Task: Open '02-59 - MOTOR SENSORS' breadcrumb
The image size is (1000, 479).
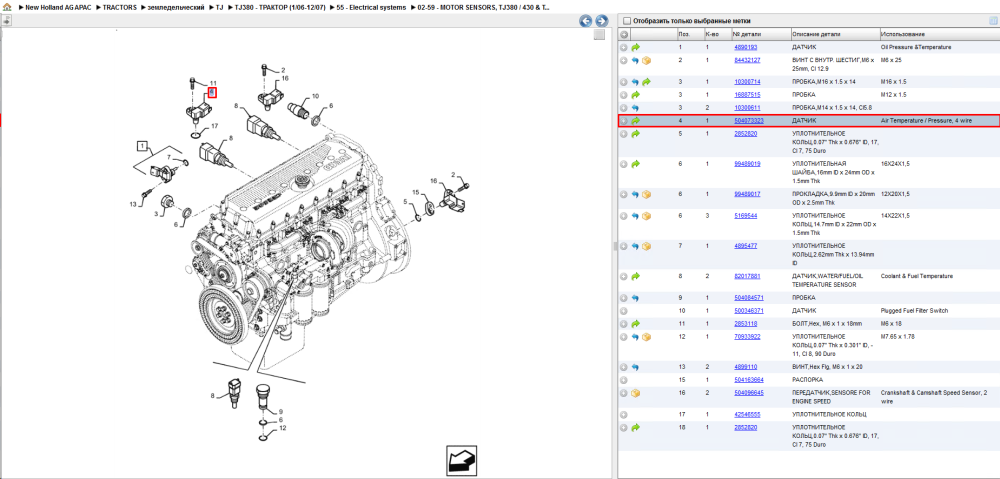Action: [483, 8]
